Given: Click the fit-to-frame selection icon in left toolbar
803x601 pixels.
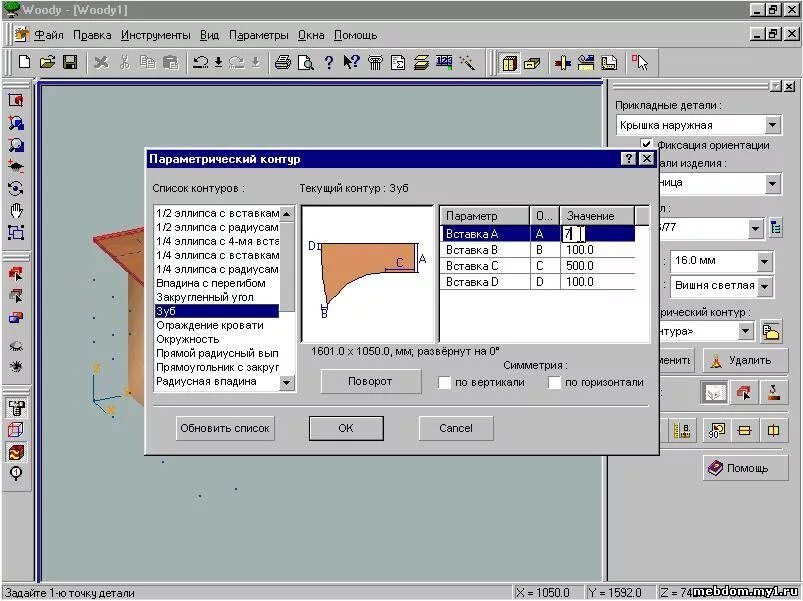Looking at the screenshot, I should click(x=16, y=232).
